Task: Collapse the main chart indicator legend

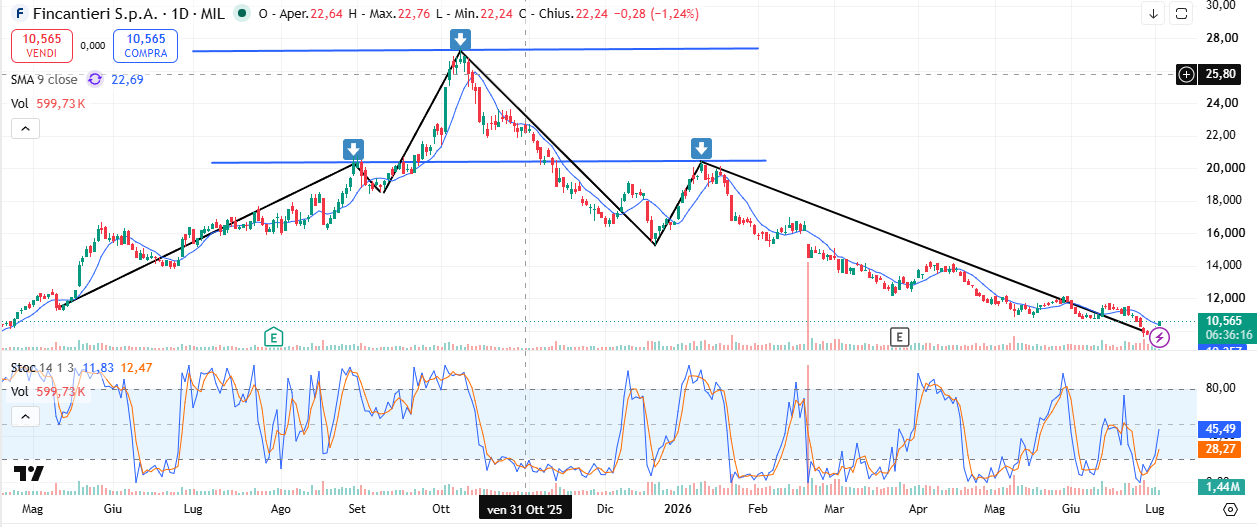Action: (25, 128)
